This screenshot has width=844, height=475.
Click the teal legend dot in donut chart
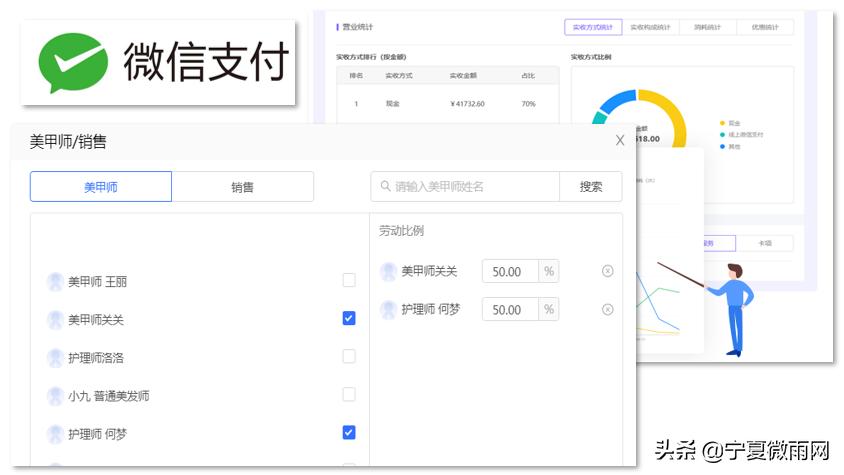[722, 135]
